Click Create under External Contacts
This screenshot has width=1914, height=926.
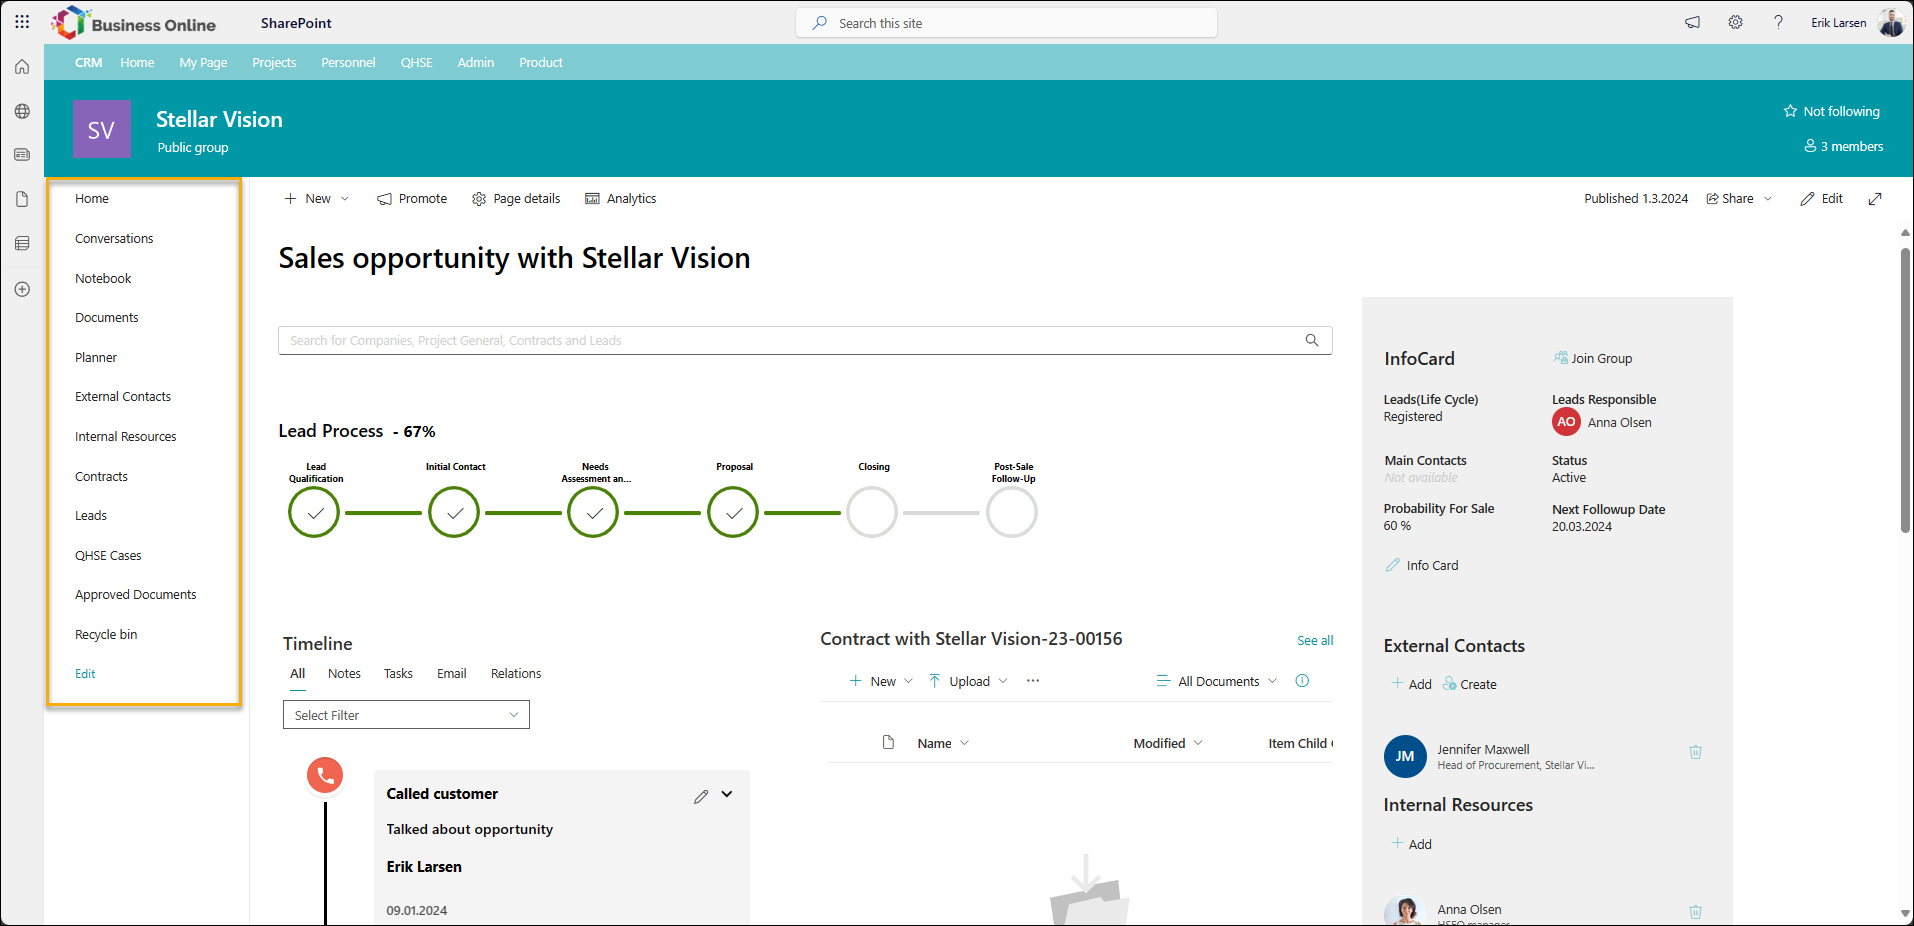pos(1470,685)
